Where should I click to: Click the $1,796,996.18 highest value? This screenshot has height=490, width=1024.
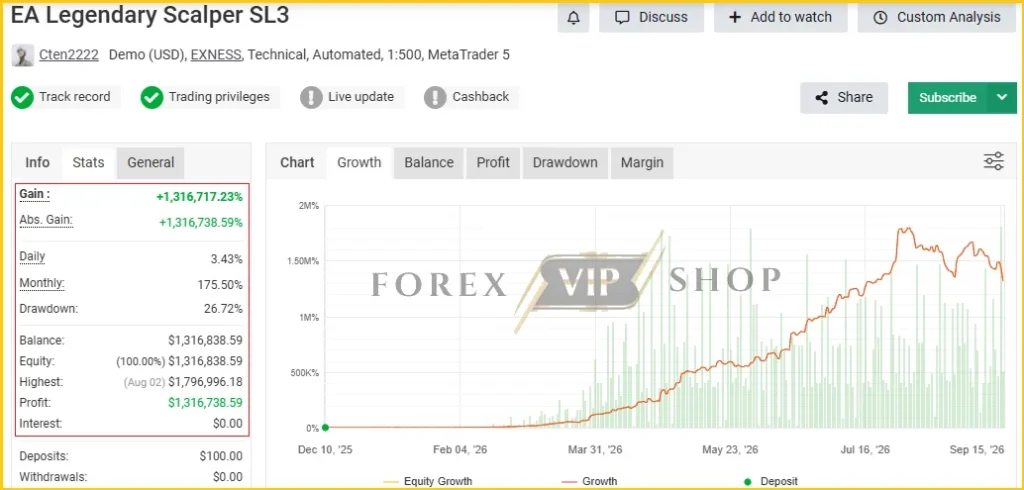pyautogui.click(x=205, y=382)
